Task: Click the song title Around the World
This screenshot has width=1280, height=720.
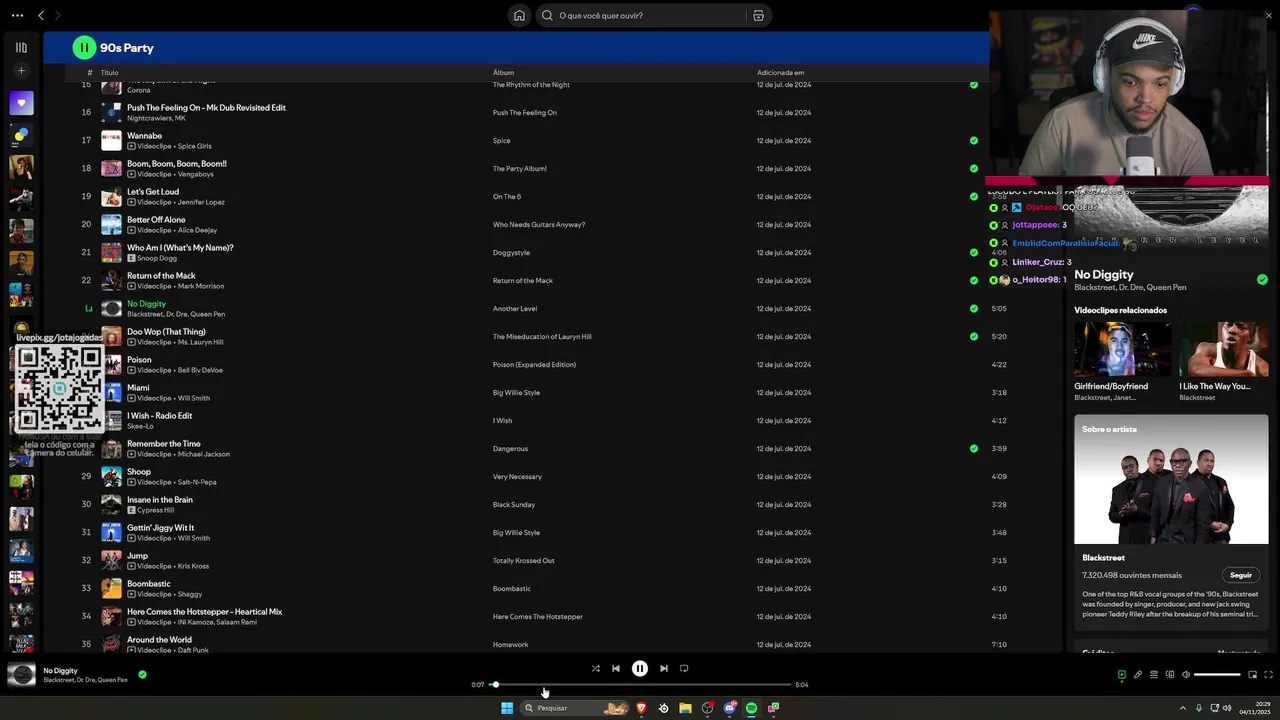Action: 159,640
